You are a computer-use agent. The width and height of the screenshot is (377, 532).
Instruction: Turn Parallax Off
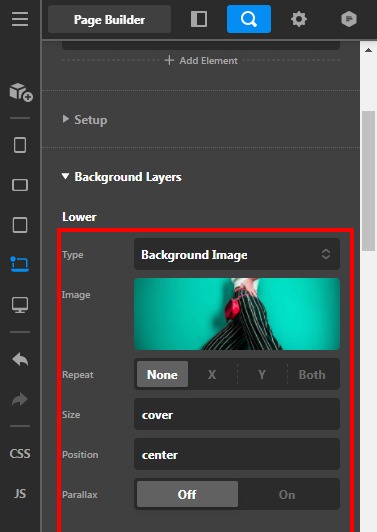[187, 494]
